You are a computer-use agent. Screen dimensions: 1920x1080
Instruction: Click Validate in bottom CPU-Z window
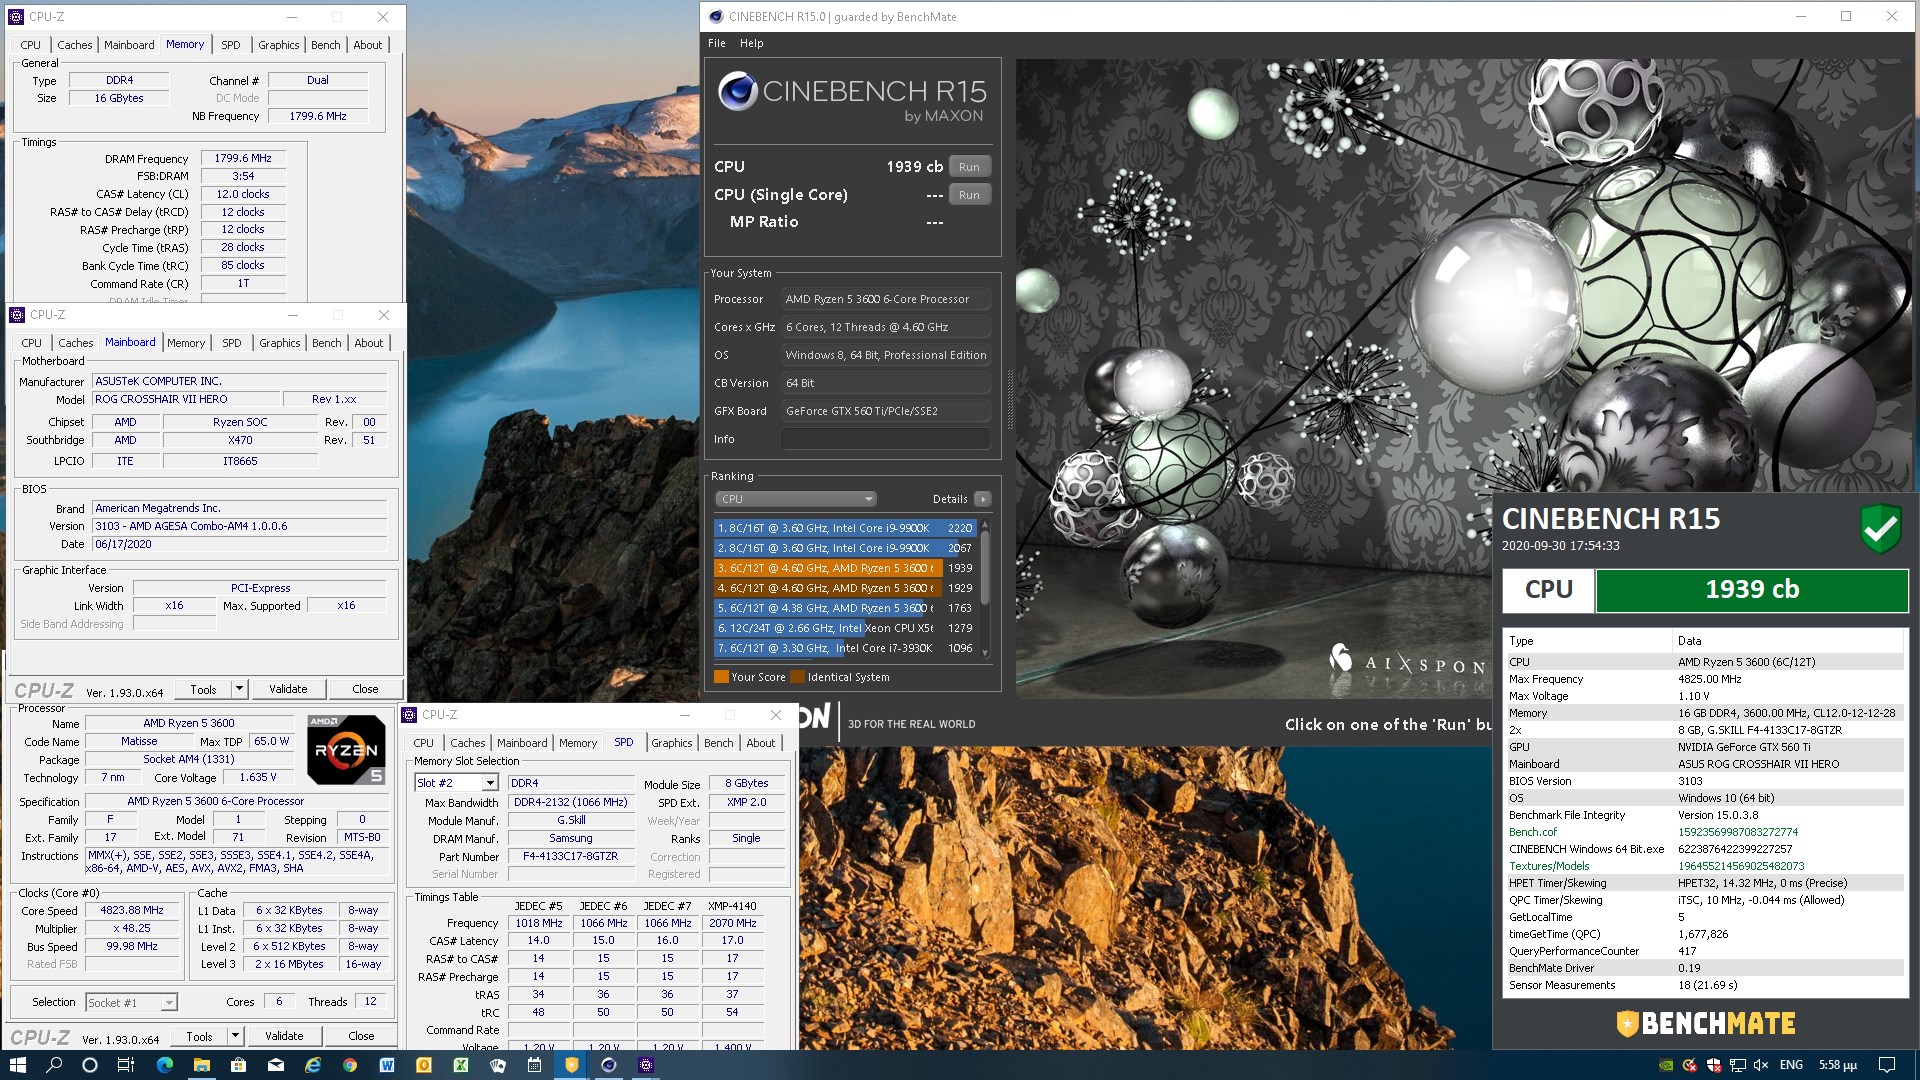click(284, 1036)
